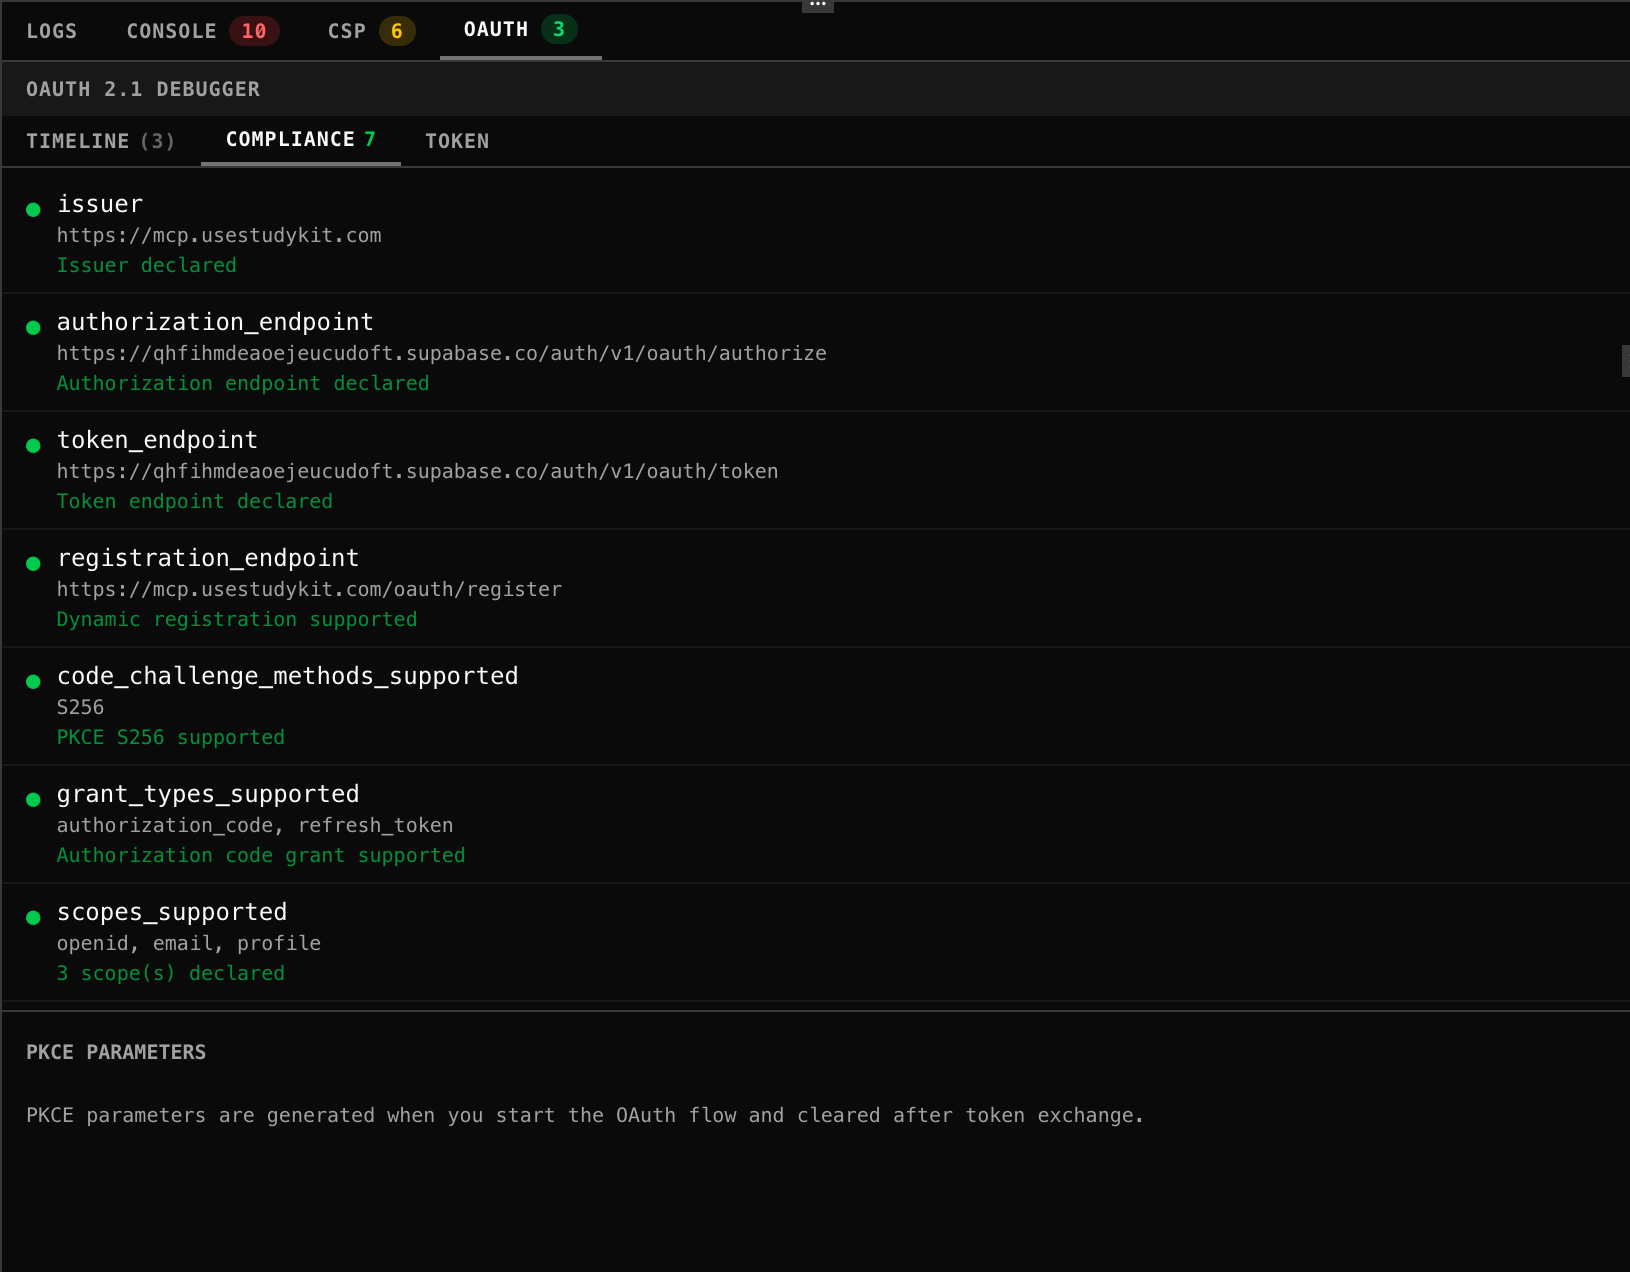Click the issuer URL https://mcp.usestudykit.com

point(219,235)
